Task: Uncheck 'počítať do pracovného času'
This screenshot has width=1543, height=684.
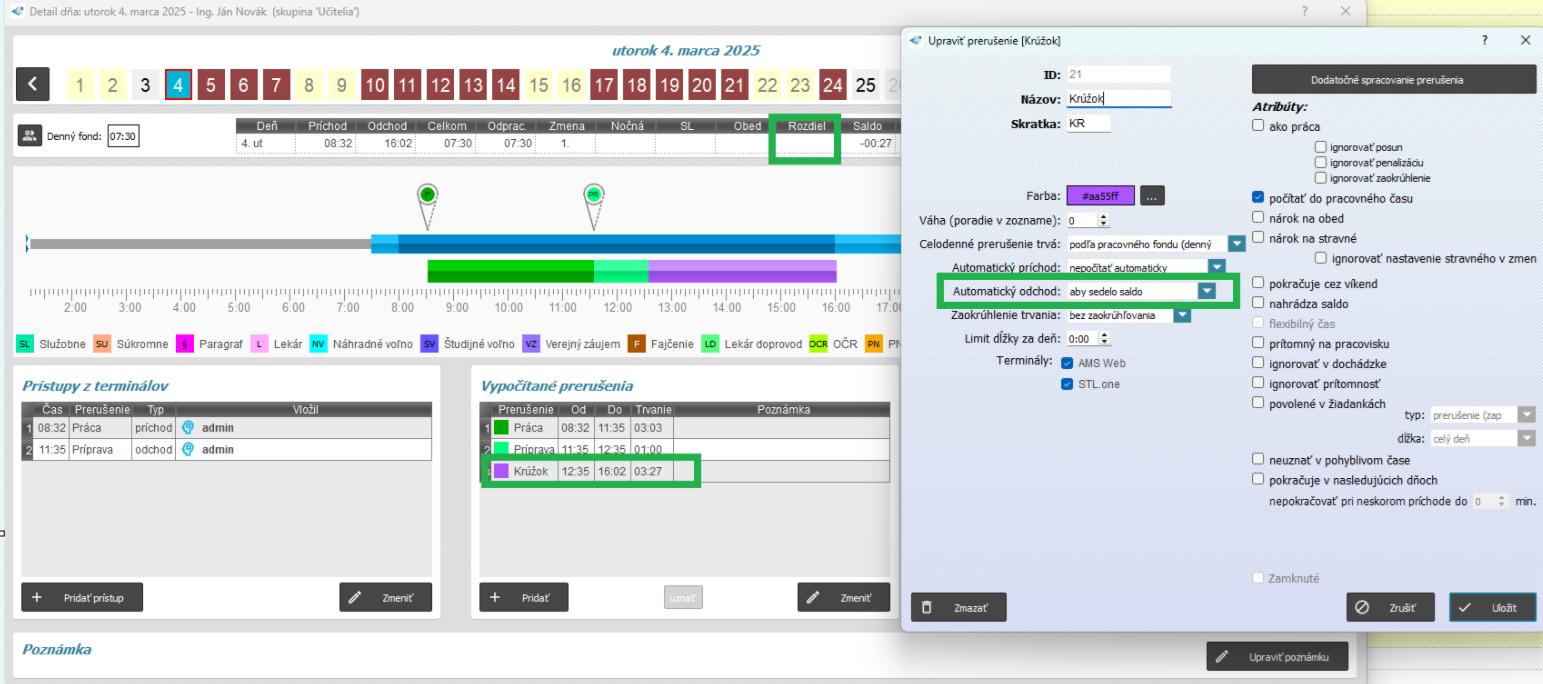Action: pos(1258,198)
